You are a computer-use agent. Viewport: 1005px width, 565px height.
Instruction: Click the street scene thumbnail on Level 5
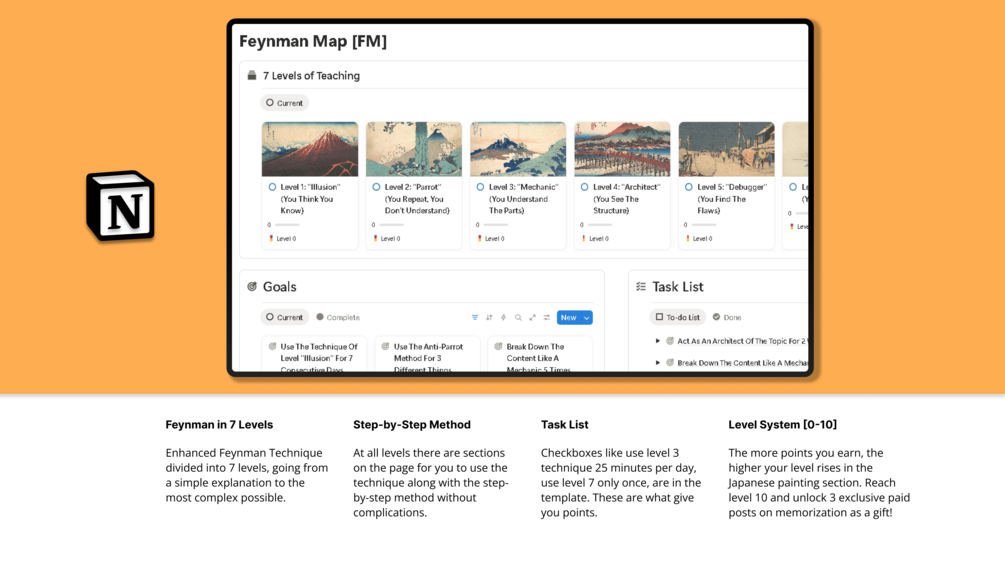pyautogui.click(x=727, y=149)
